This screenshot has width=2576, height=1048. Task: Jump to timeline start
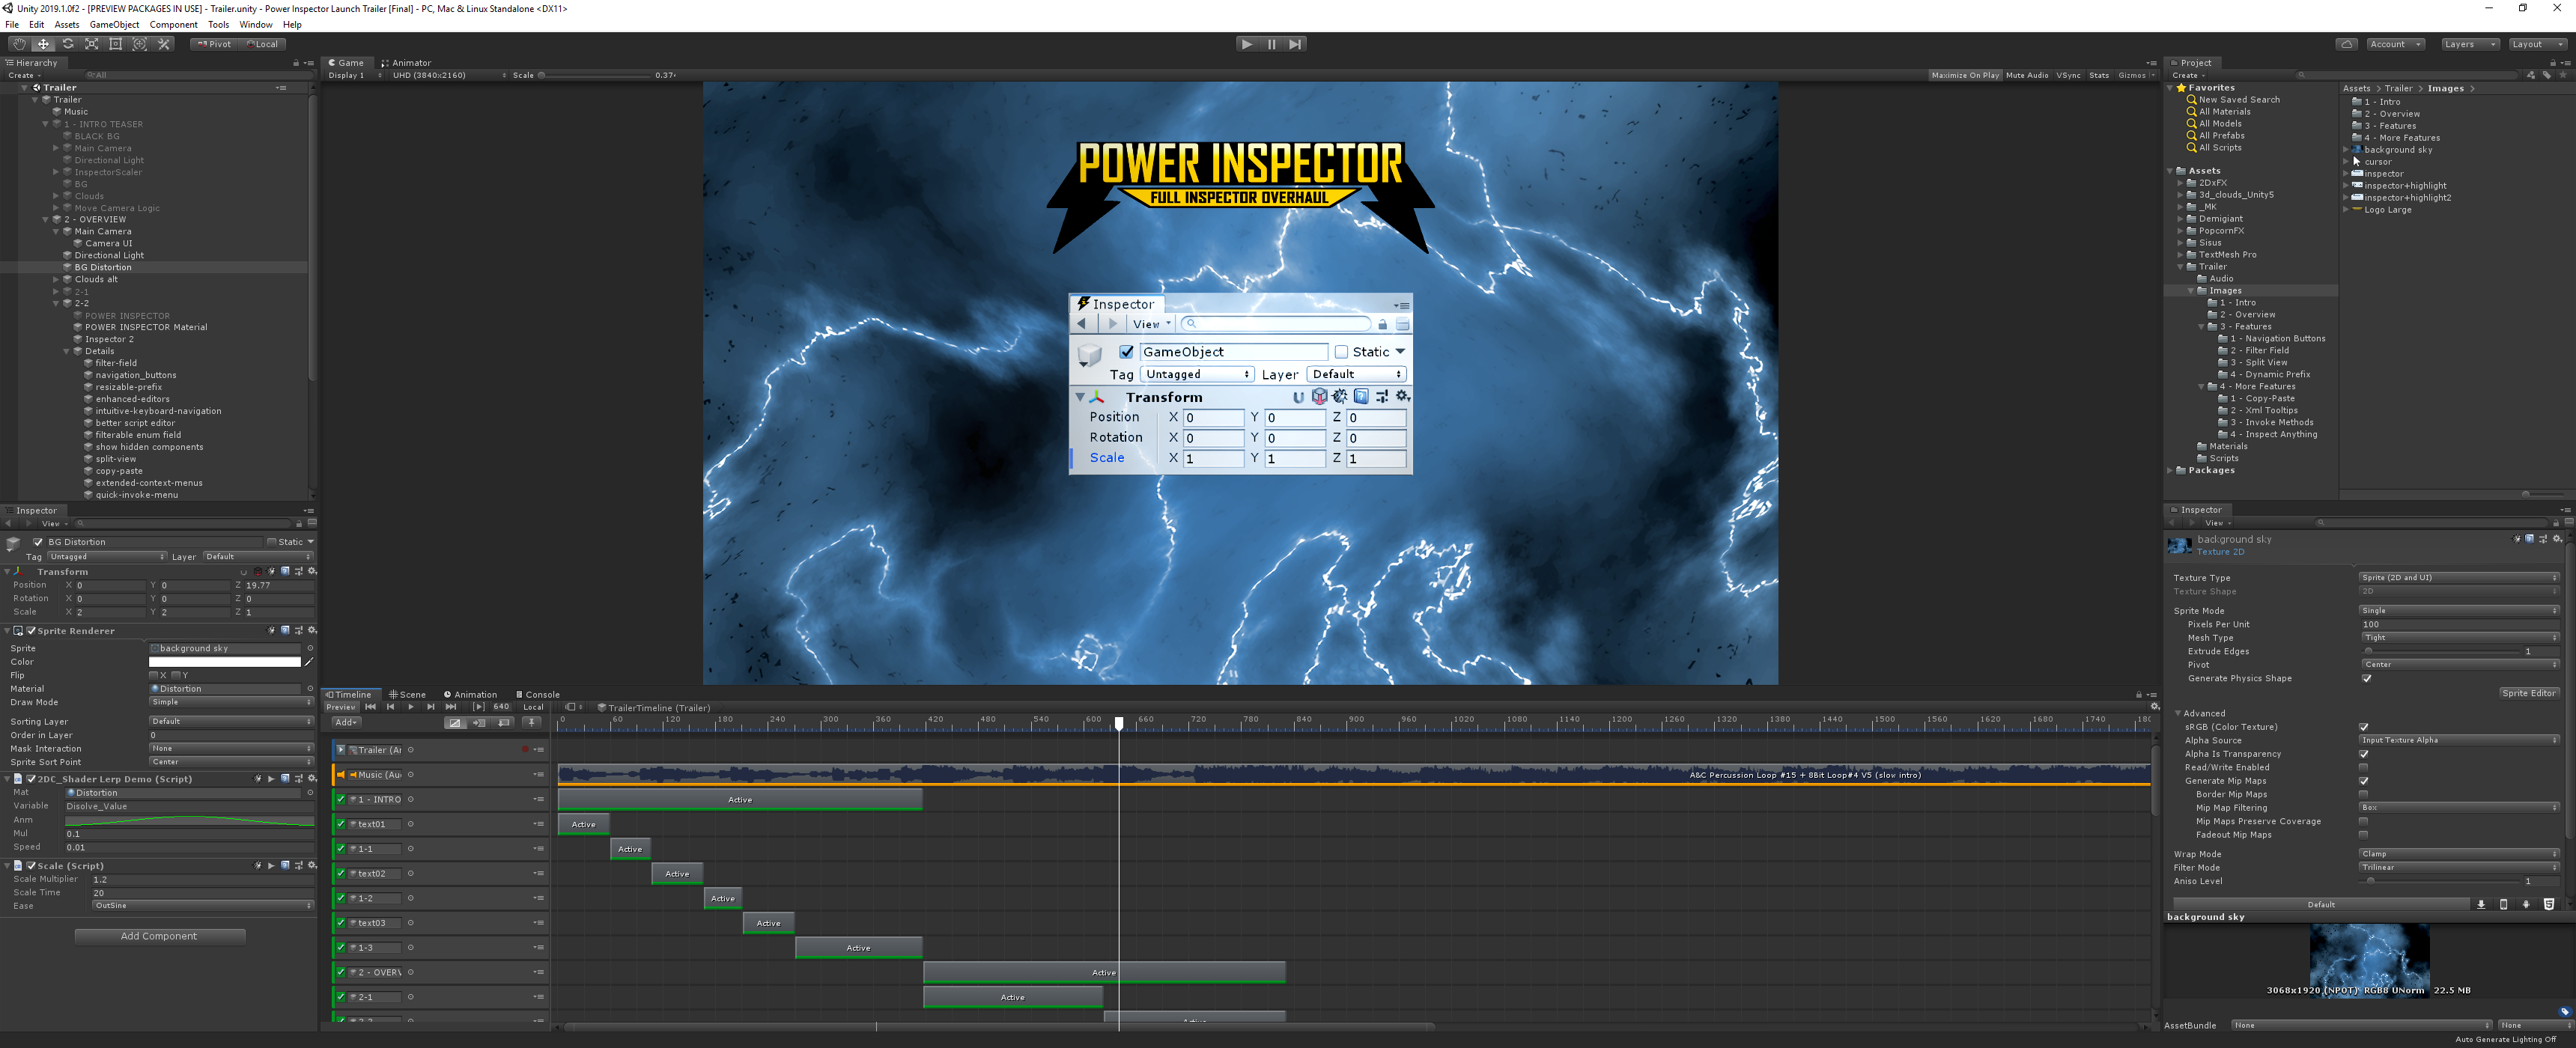370,707
